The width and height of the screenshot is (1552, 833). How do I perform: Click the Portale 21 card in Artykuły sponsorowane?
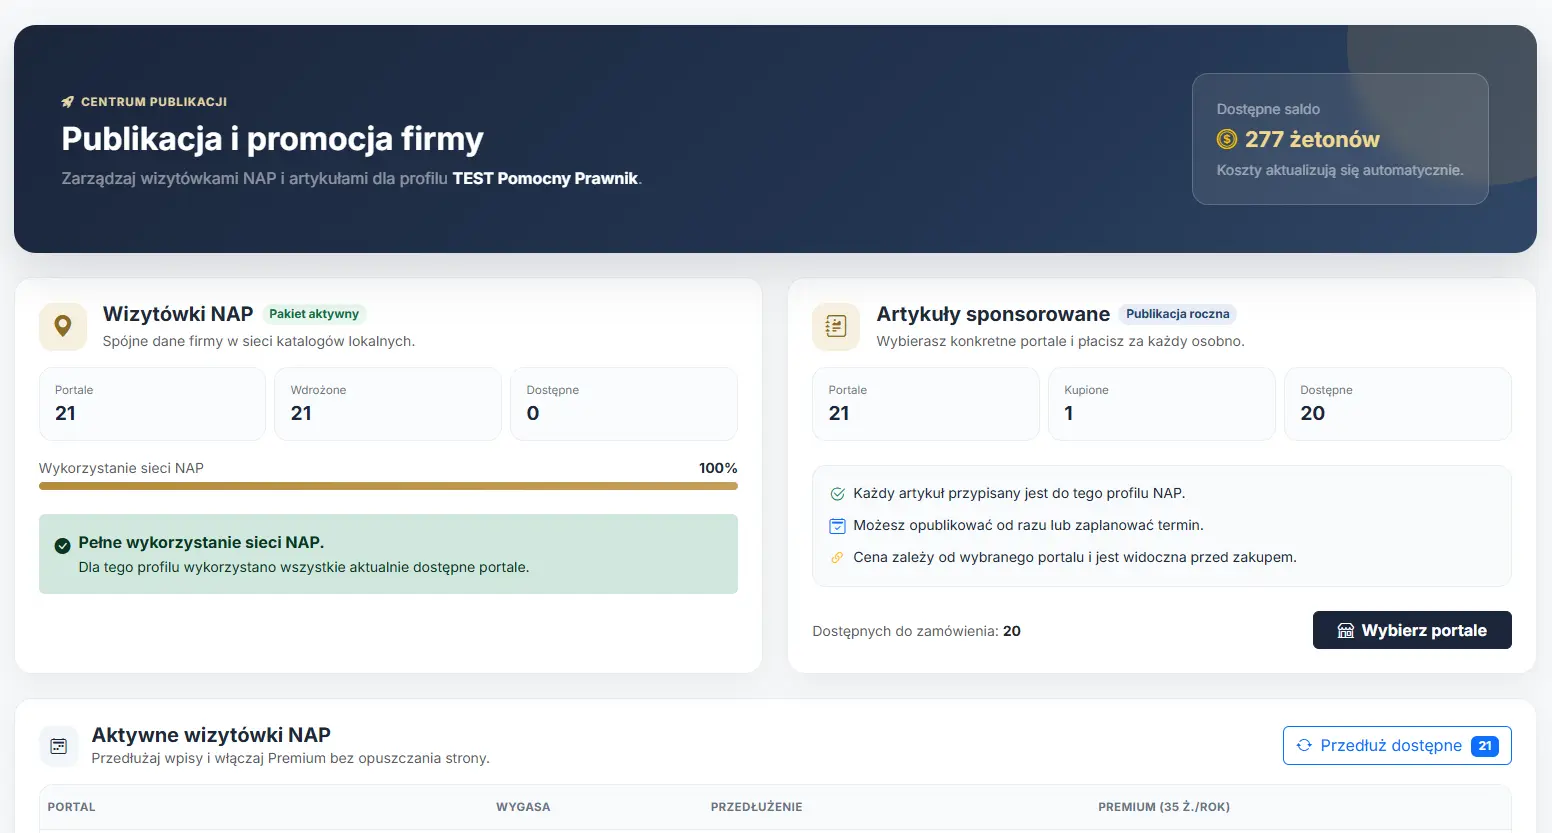[926, 404]
